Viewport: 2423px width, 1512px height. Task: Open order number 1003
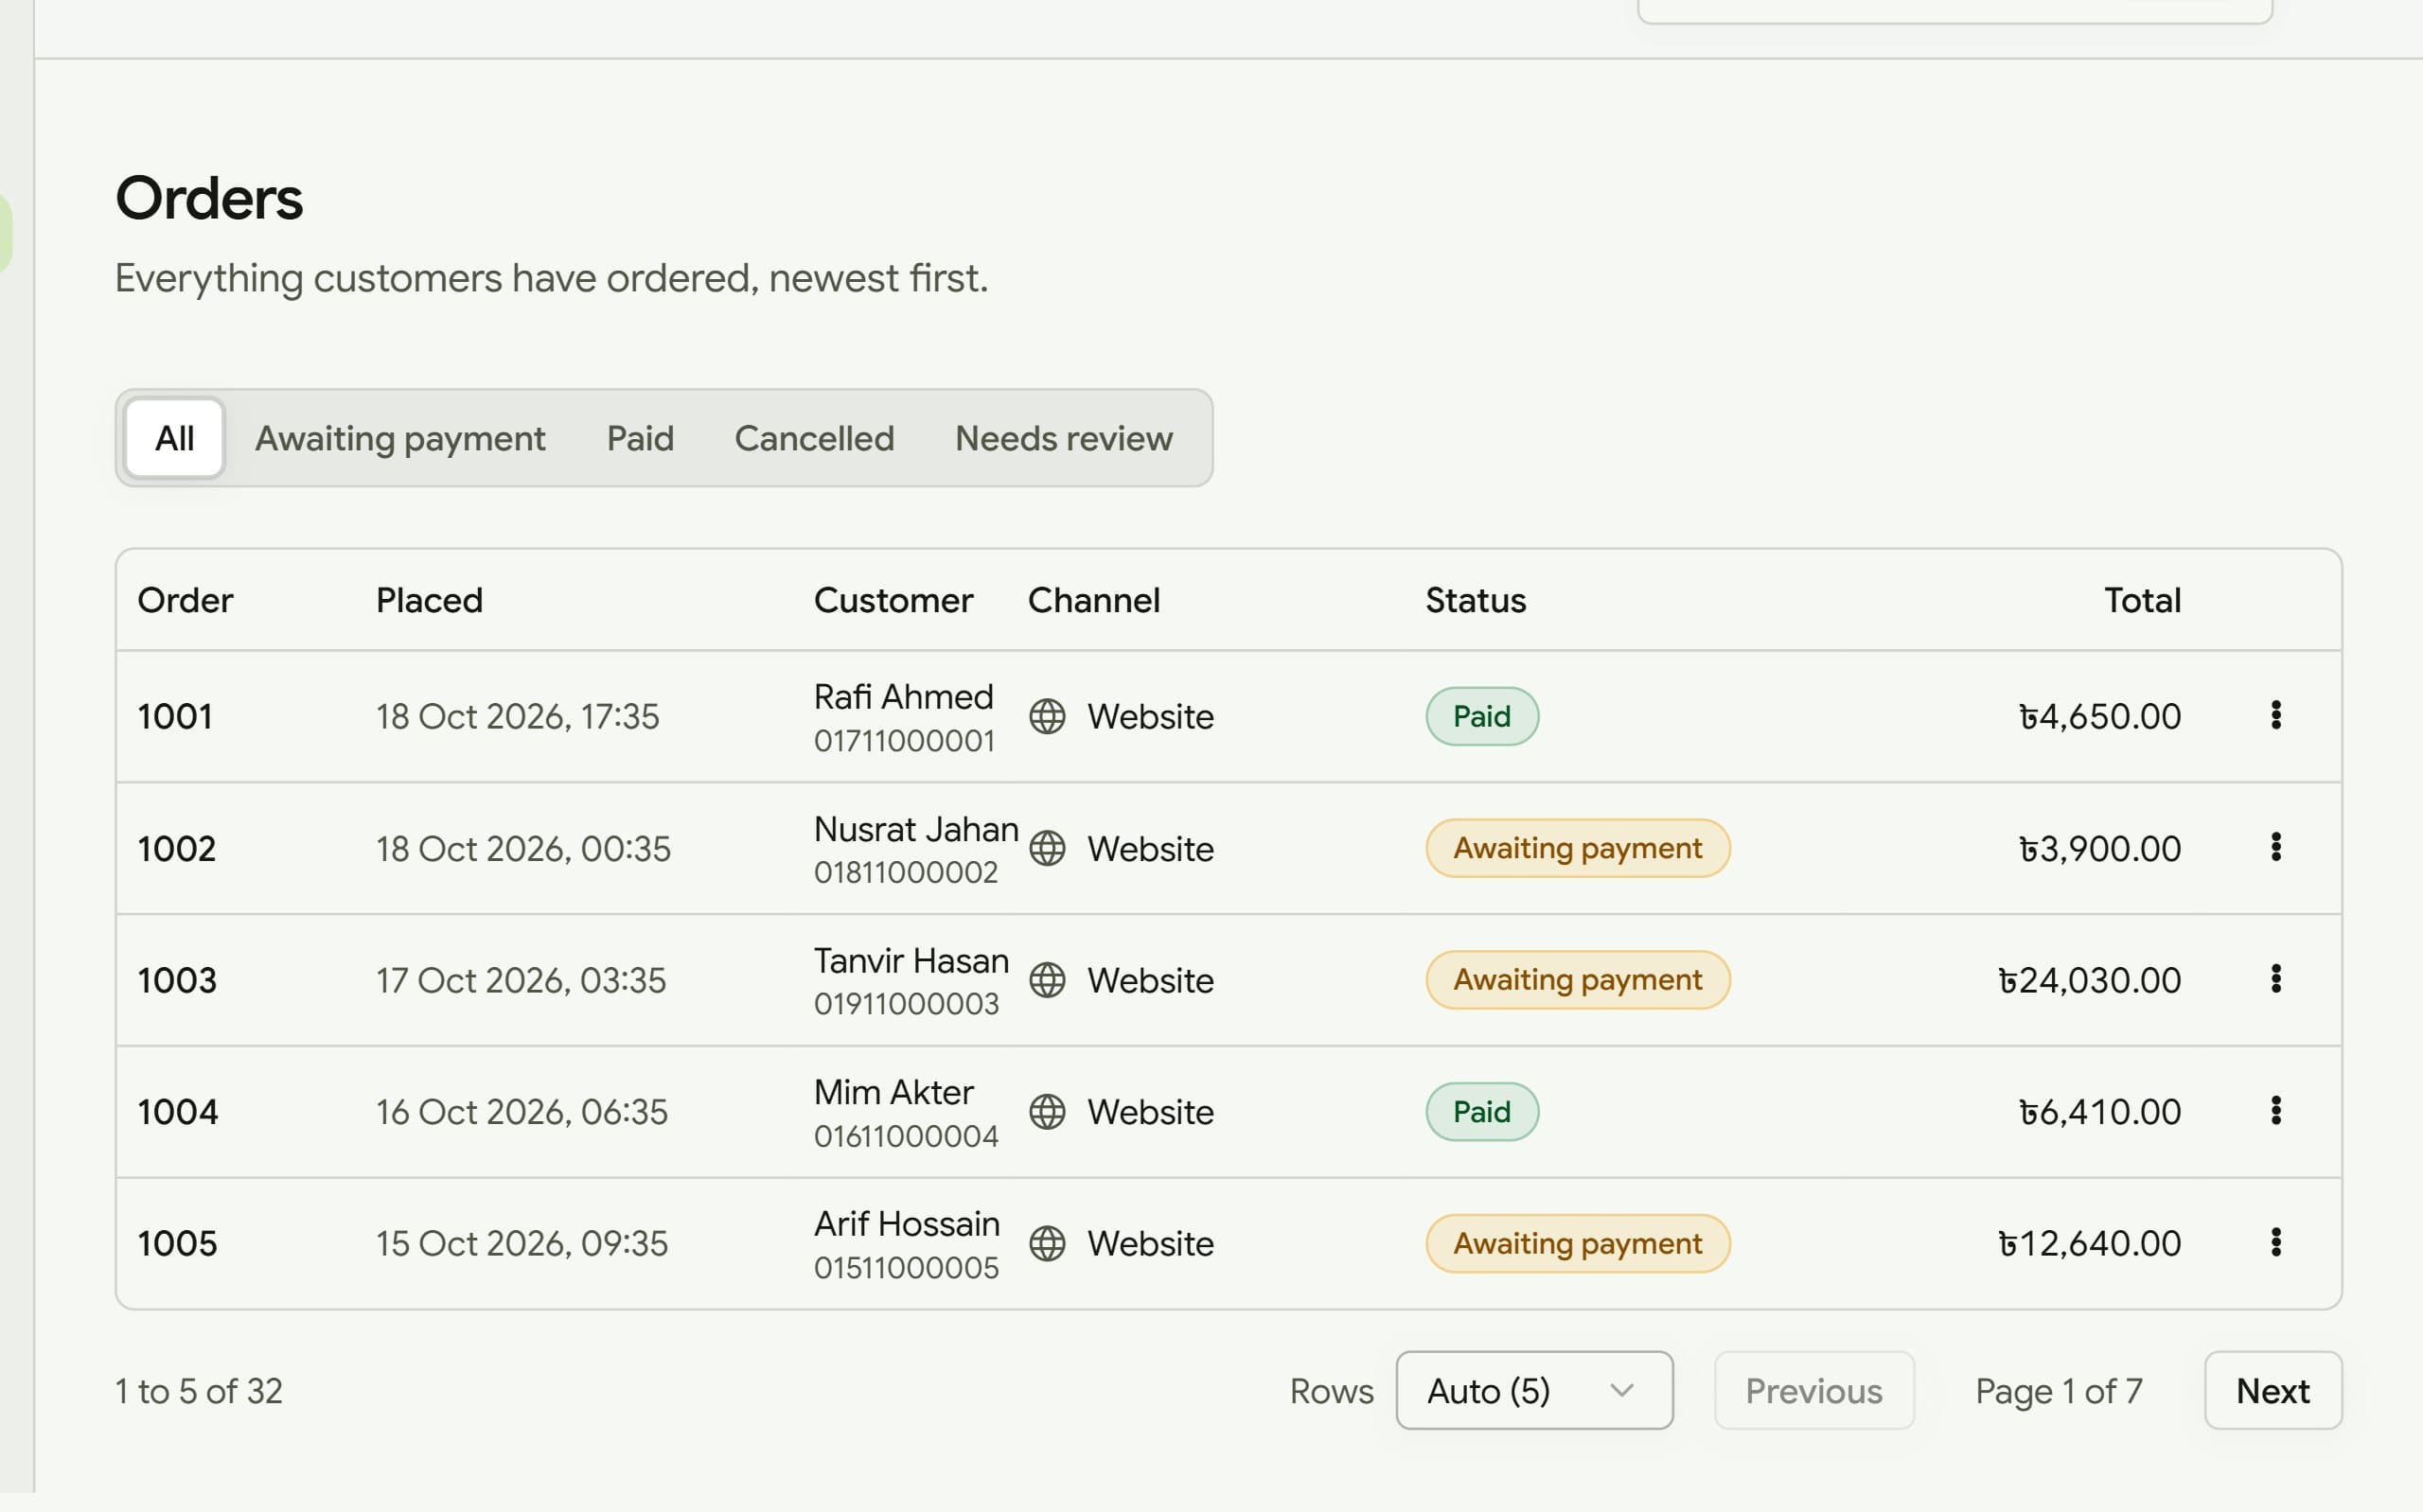tap(177, 980)
